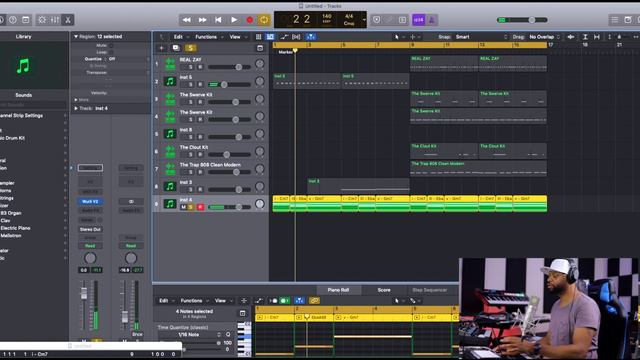Open the Note Pads icon at top right
The image size is (640, 360).
click(x=628, y=20)
